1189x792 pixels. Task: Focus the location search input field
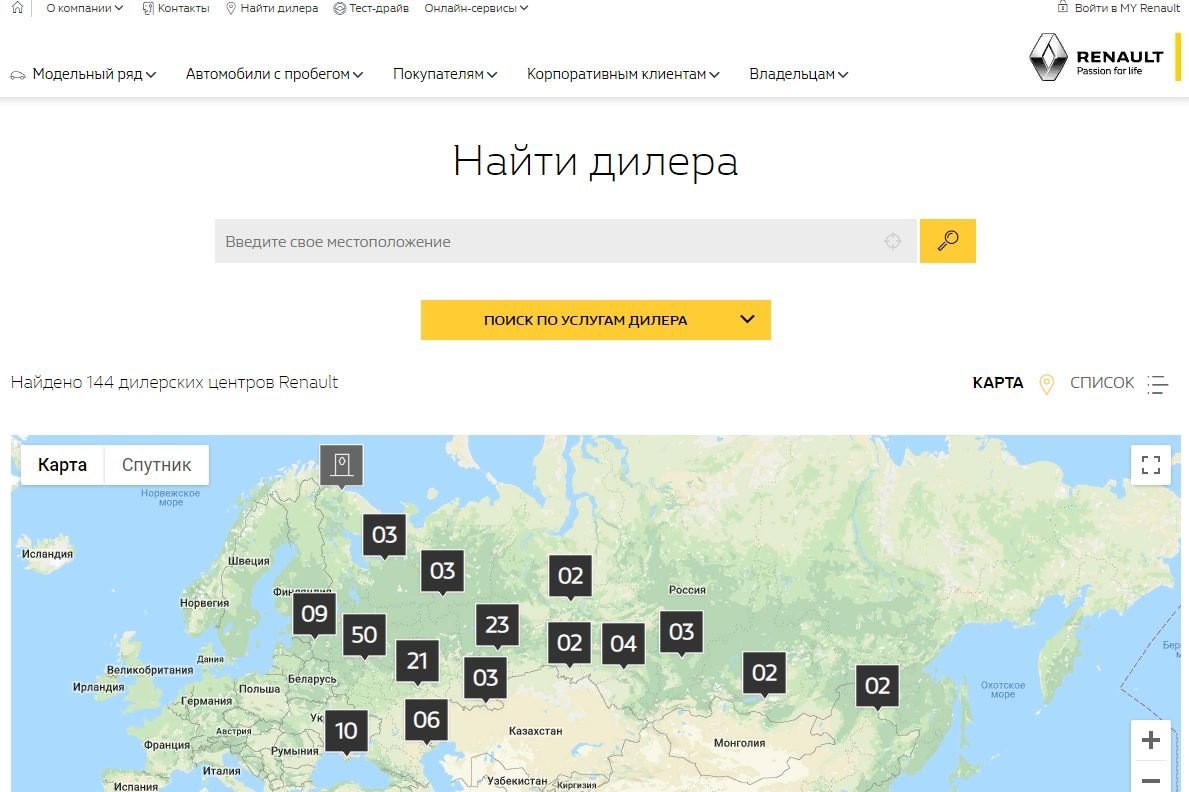tap(565, 241)
